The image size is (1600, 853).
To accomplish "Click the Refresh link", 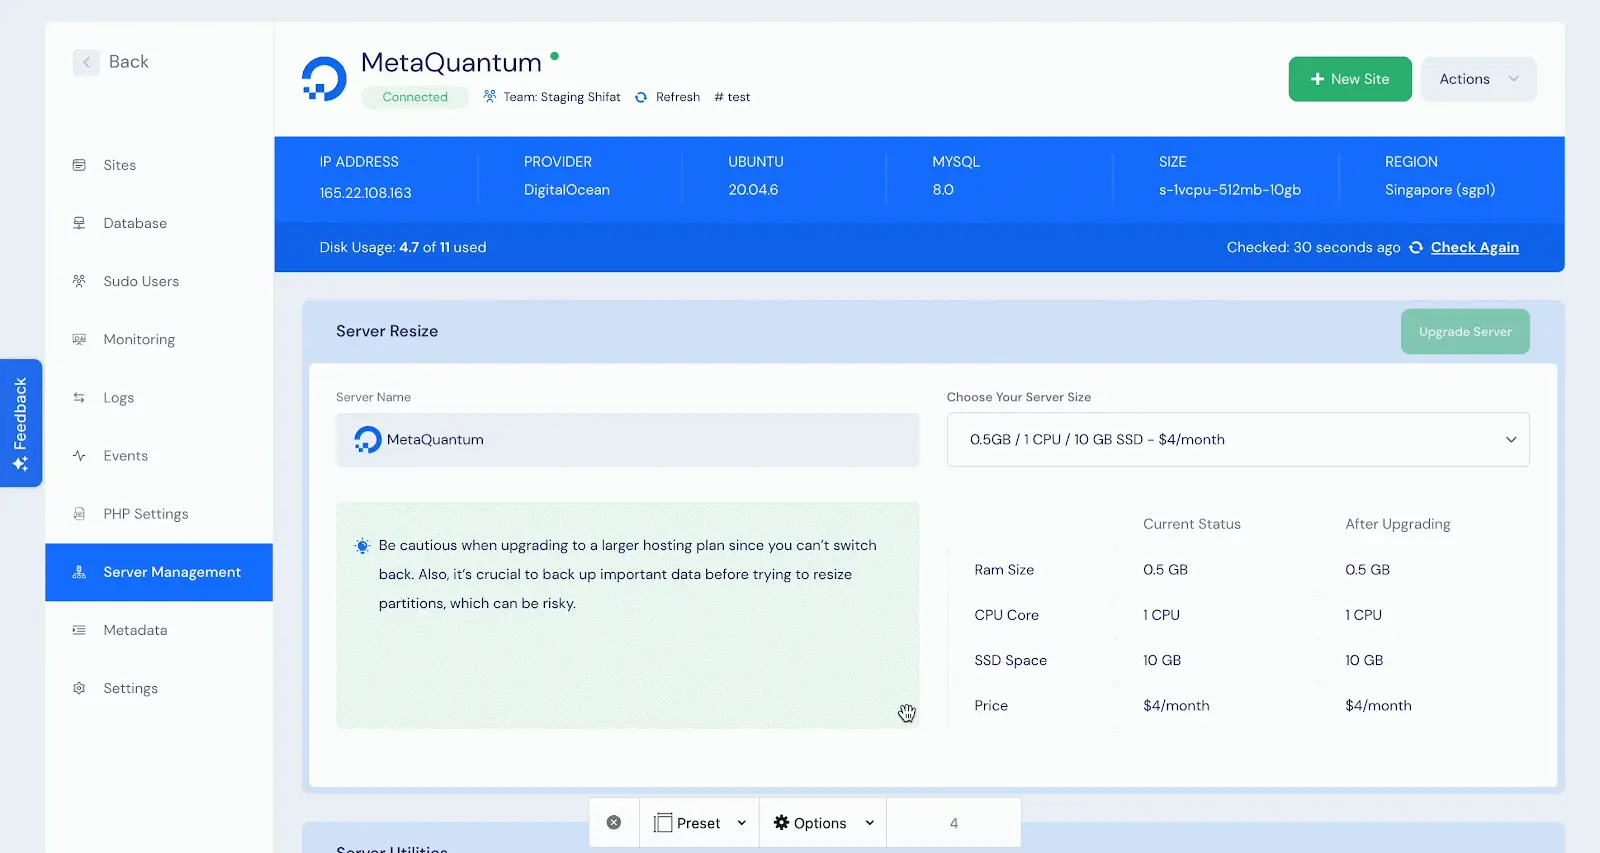I will tap(678, 97).
